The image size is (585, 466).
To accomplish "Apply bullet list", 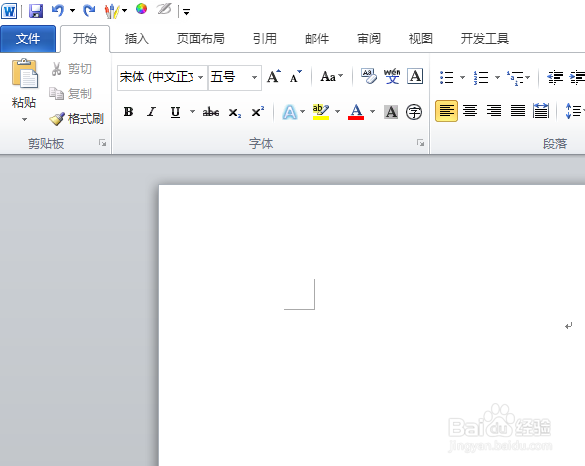I will coord(447,77).
